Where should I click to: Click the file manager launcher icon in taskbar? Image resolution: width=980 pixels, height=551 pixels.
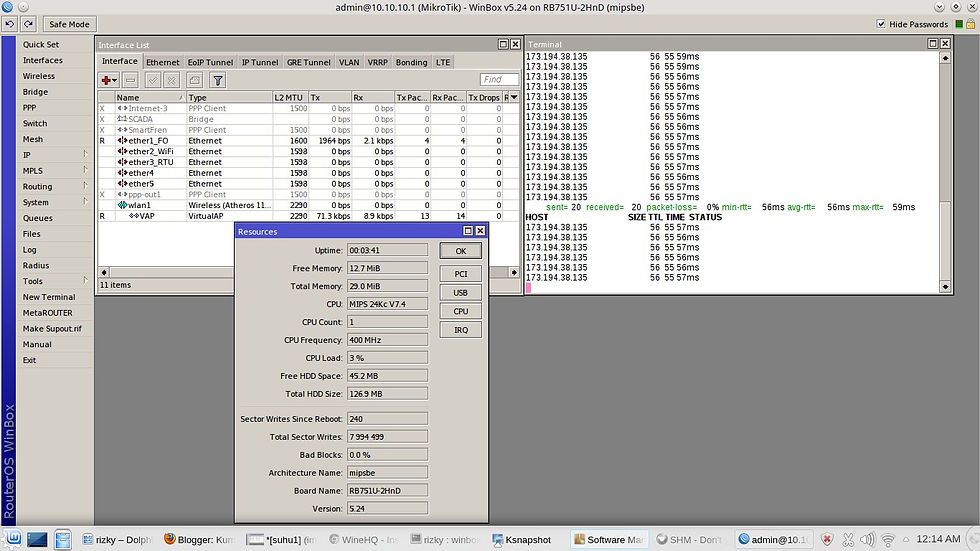tap(62, 539)
